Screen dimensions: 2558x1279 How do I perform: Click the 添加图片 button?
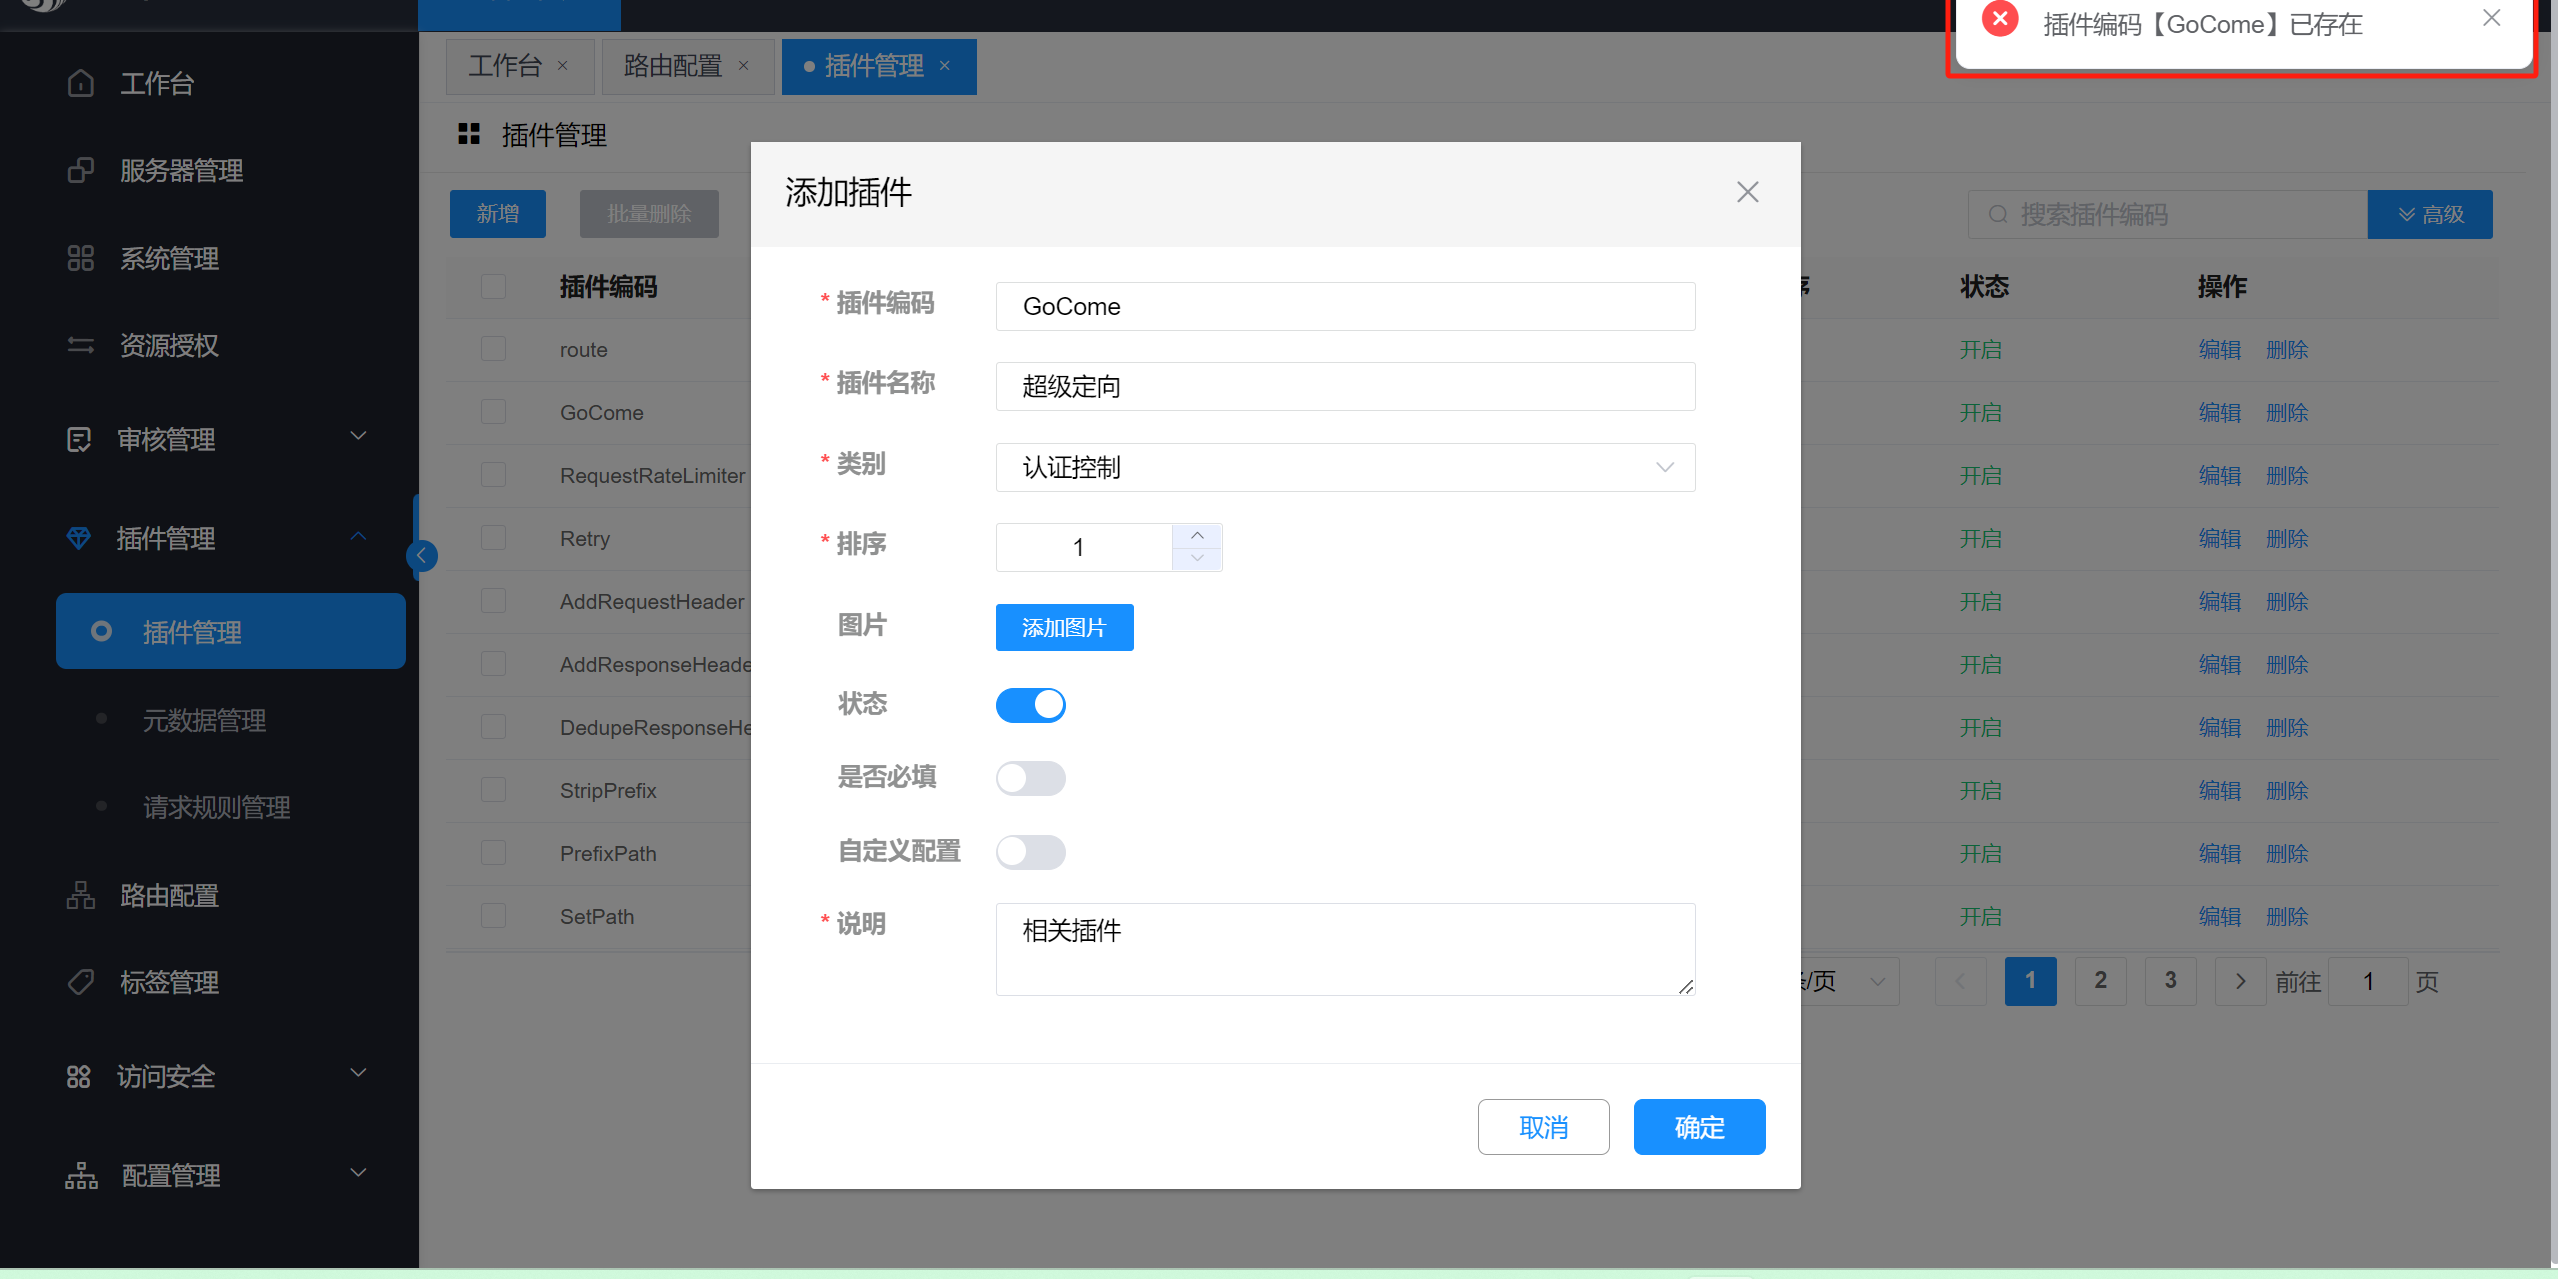tap(1064, 627)
